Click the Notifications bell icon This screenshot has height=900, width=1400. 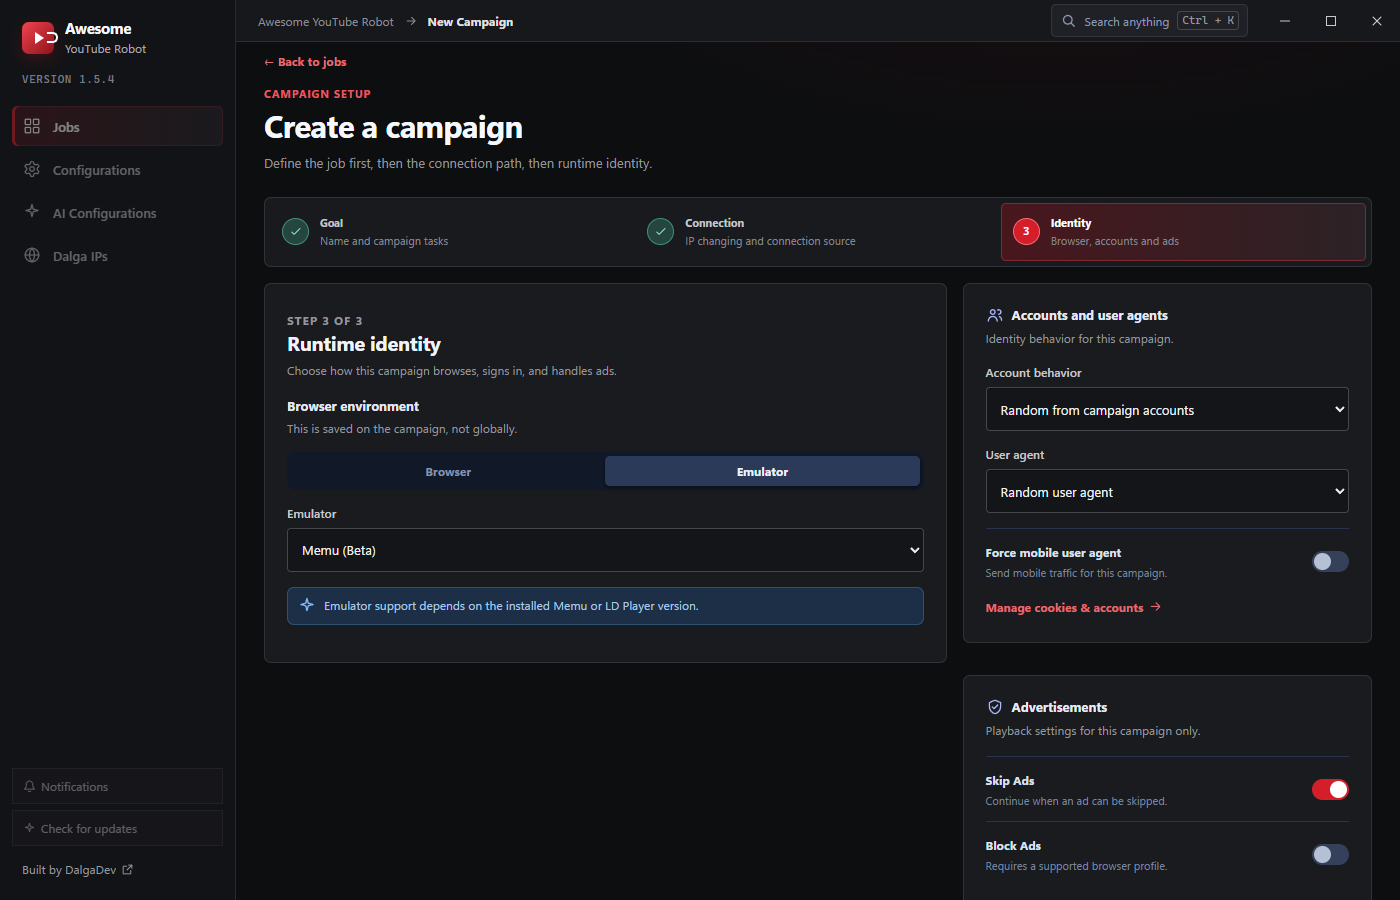(x=30, y=786)
